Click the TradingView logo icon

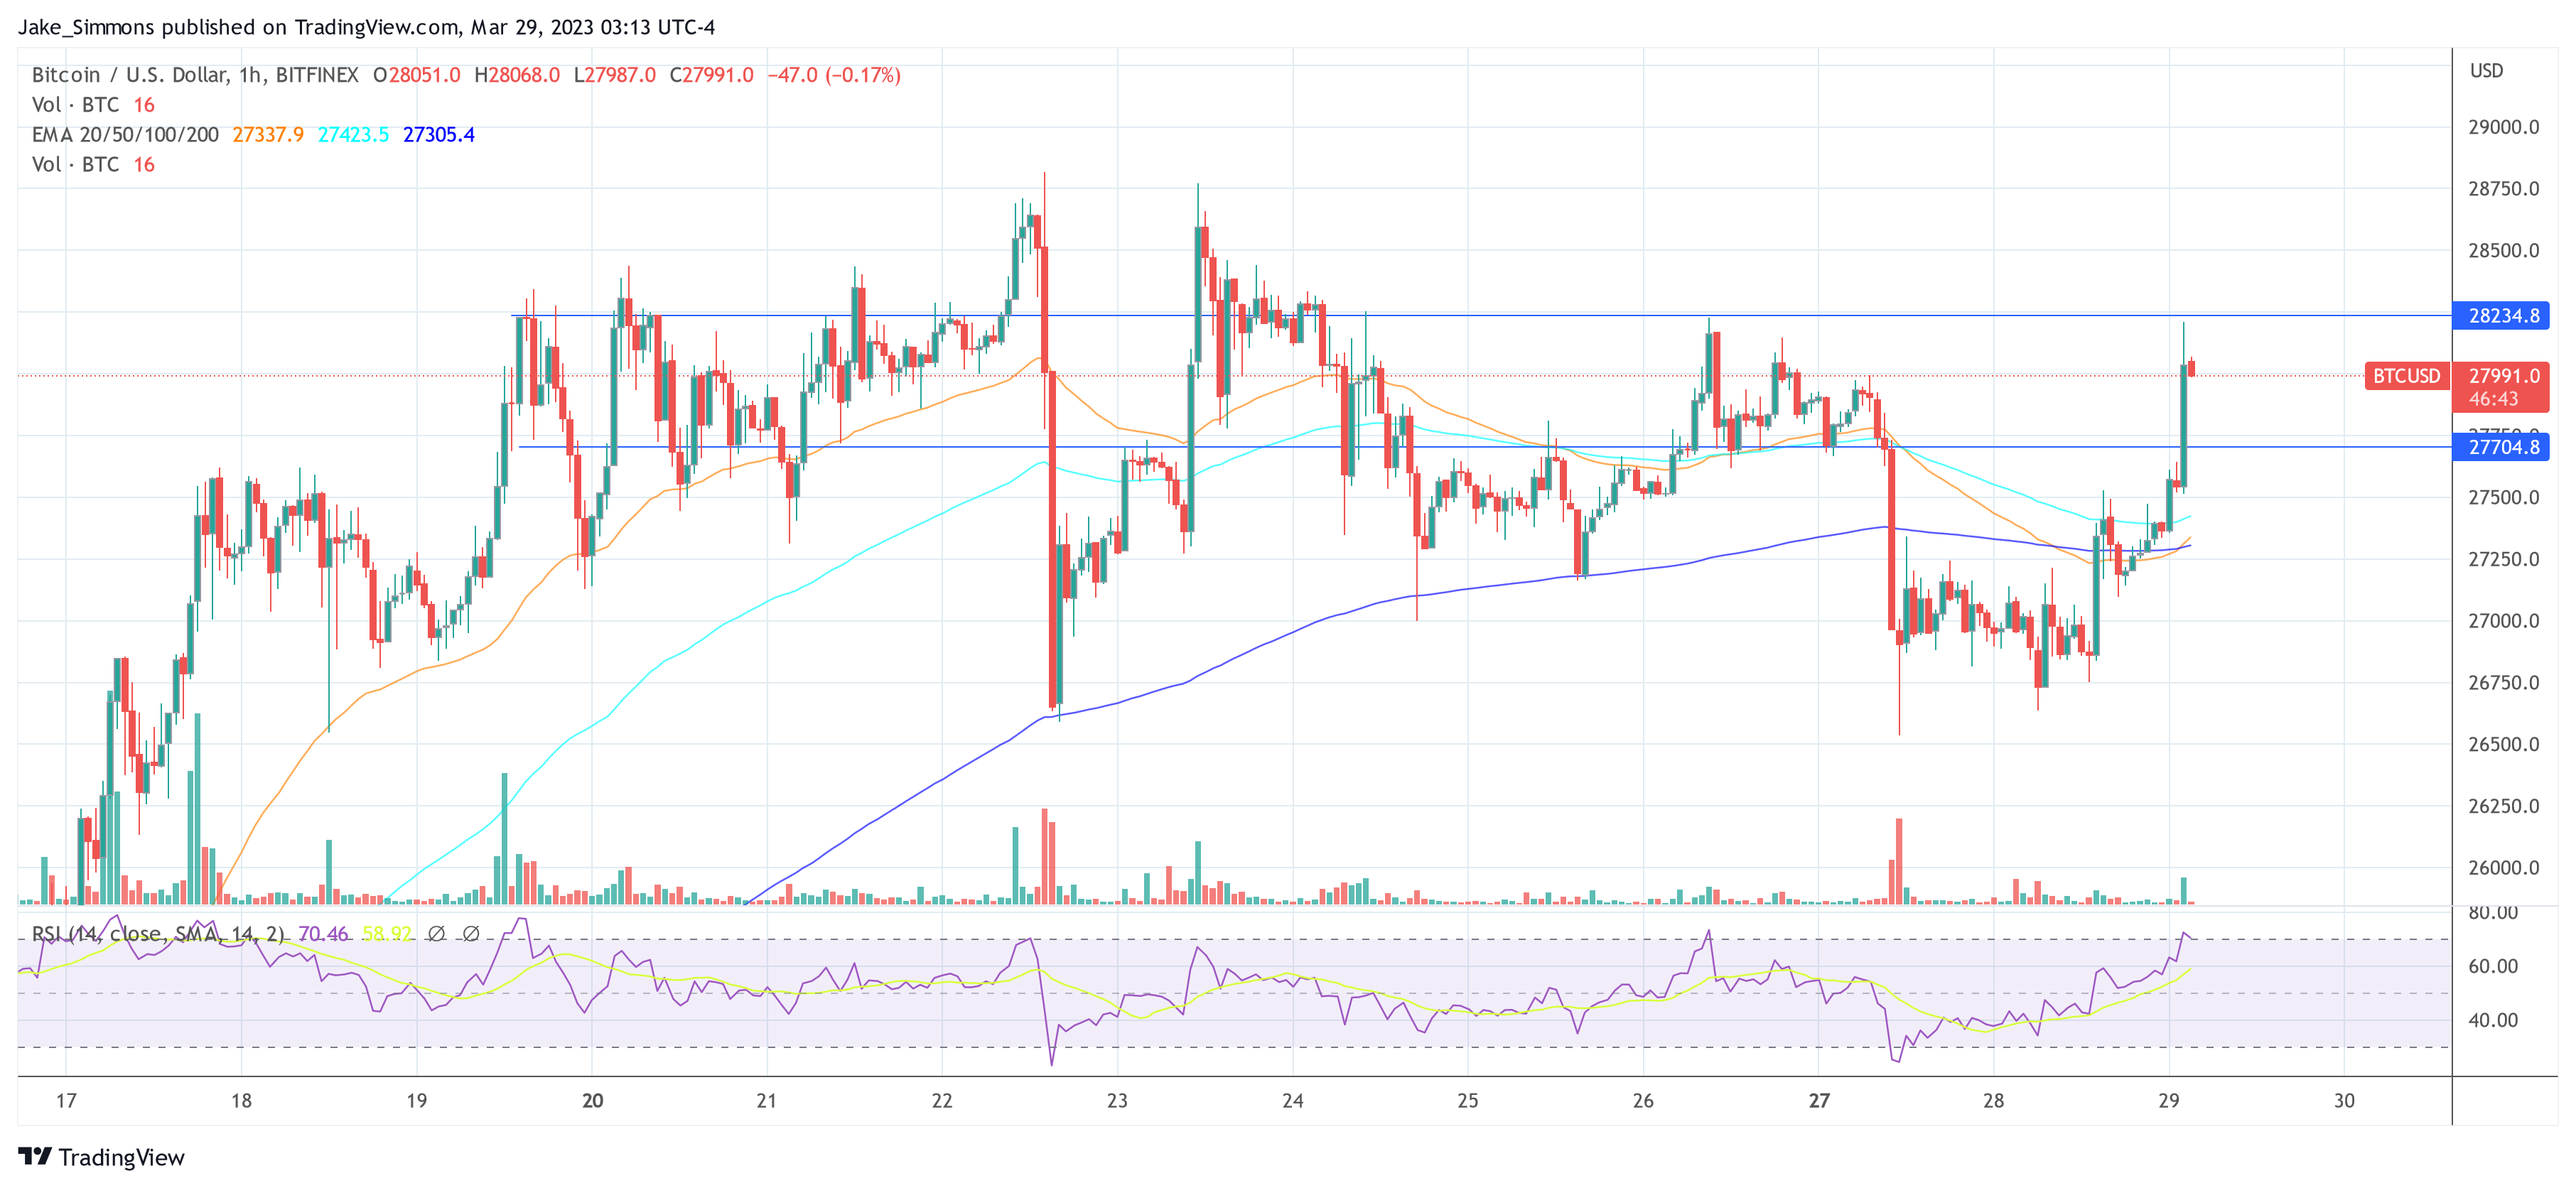[x=35, y=1156]
